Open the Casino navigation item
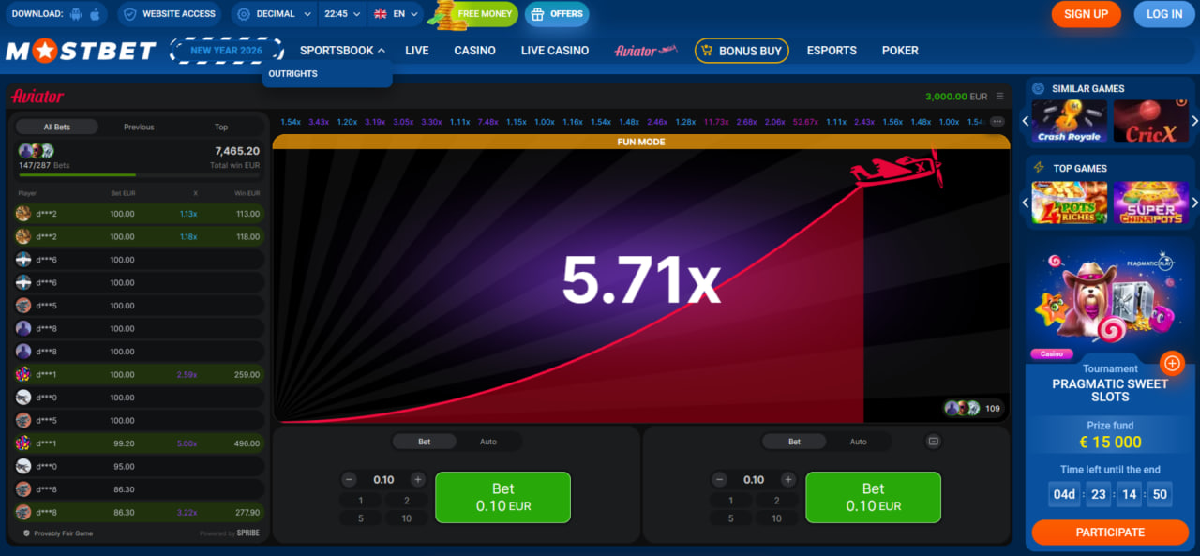This screenshot has height=556, width=1200. (x=475, y=50)
